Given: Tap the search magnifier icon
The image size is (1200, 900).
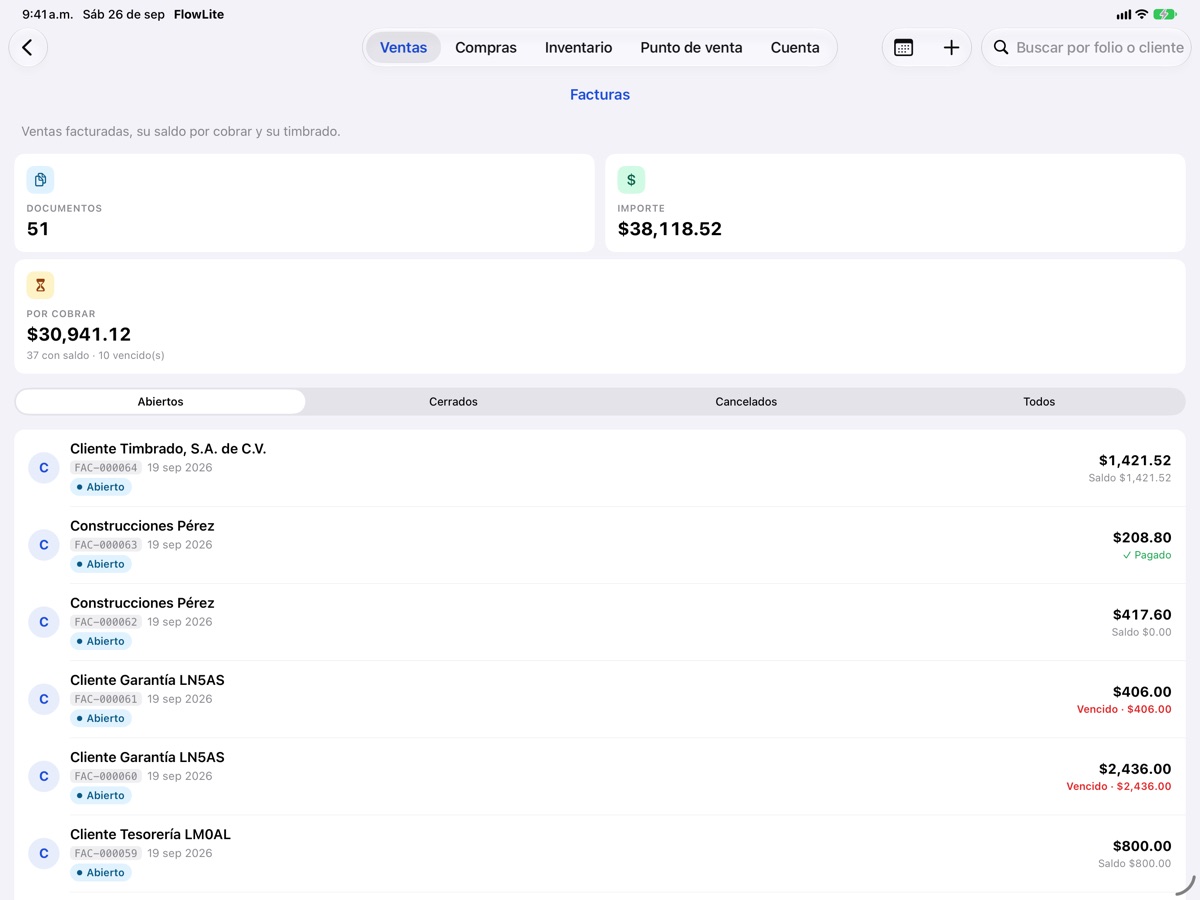Looking at the screenshot, I should coord(1001,47).
